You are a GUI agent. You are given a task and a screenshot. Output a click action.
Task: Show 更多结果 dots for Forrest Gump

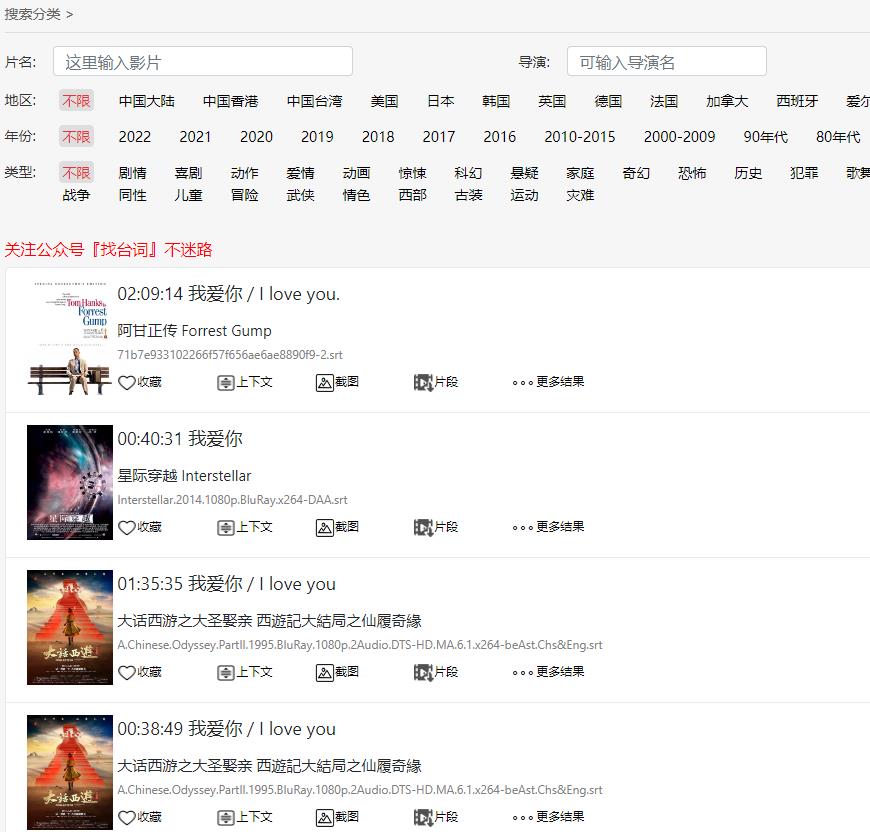[x=523, y=382]
